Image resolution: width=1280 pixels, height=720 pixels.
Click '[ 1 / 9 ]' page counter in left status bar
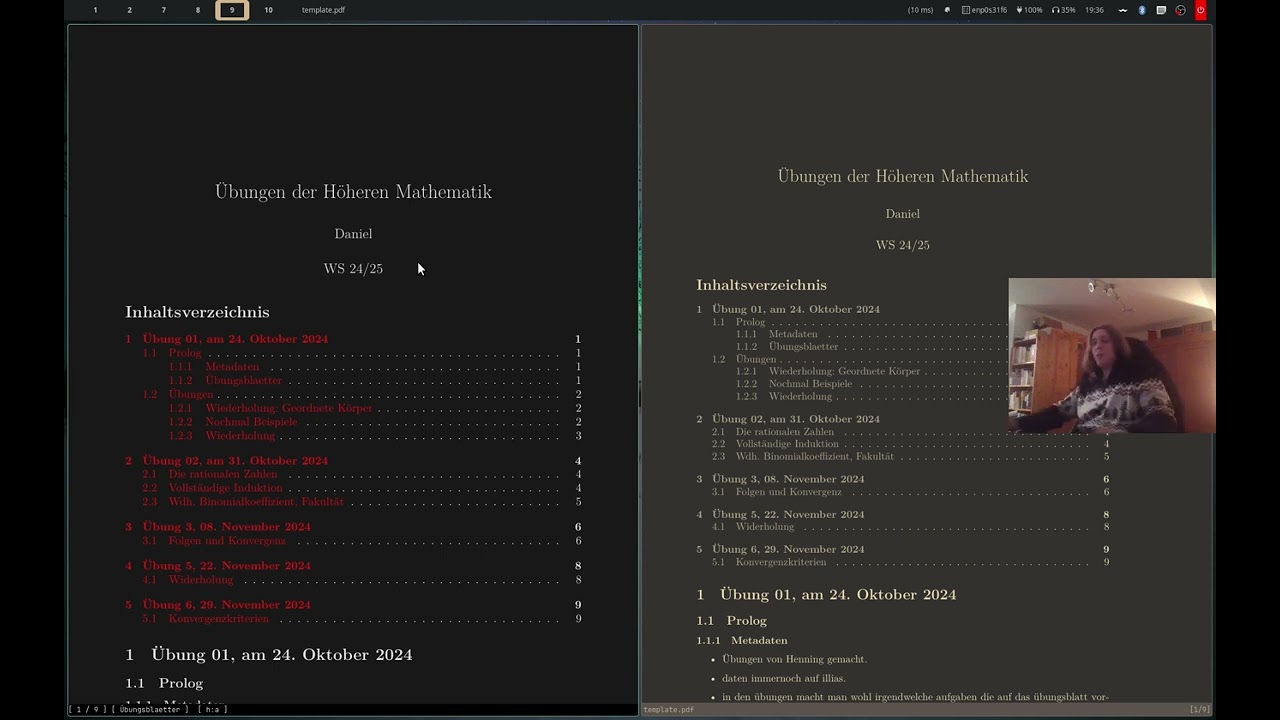pyautogui.click(x=87, y=709)
